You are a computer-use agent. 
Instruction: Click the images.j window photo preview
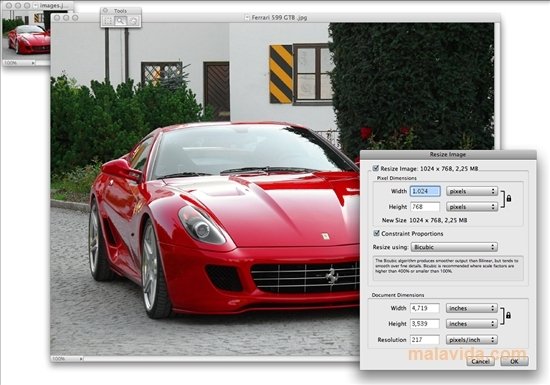tap(27, 34)
